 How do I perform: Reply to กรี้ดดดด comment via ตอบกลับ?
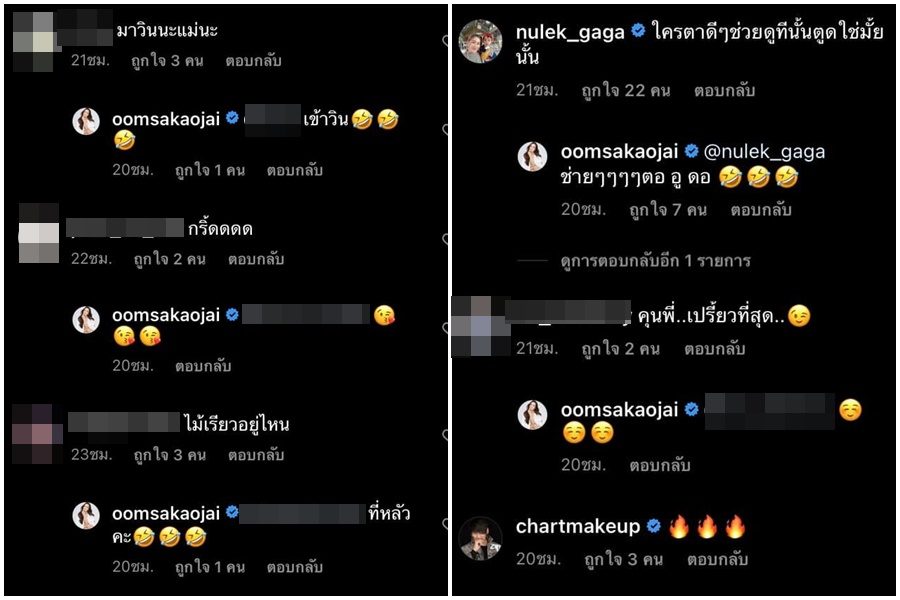(x=256, y=260)
